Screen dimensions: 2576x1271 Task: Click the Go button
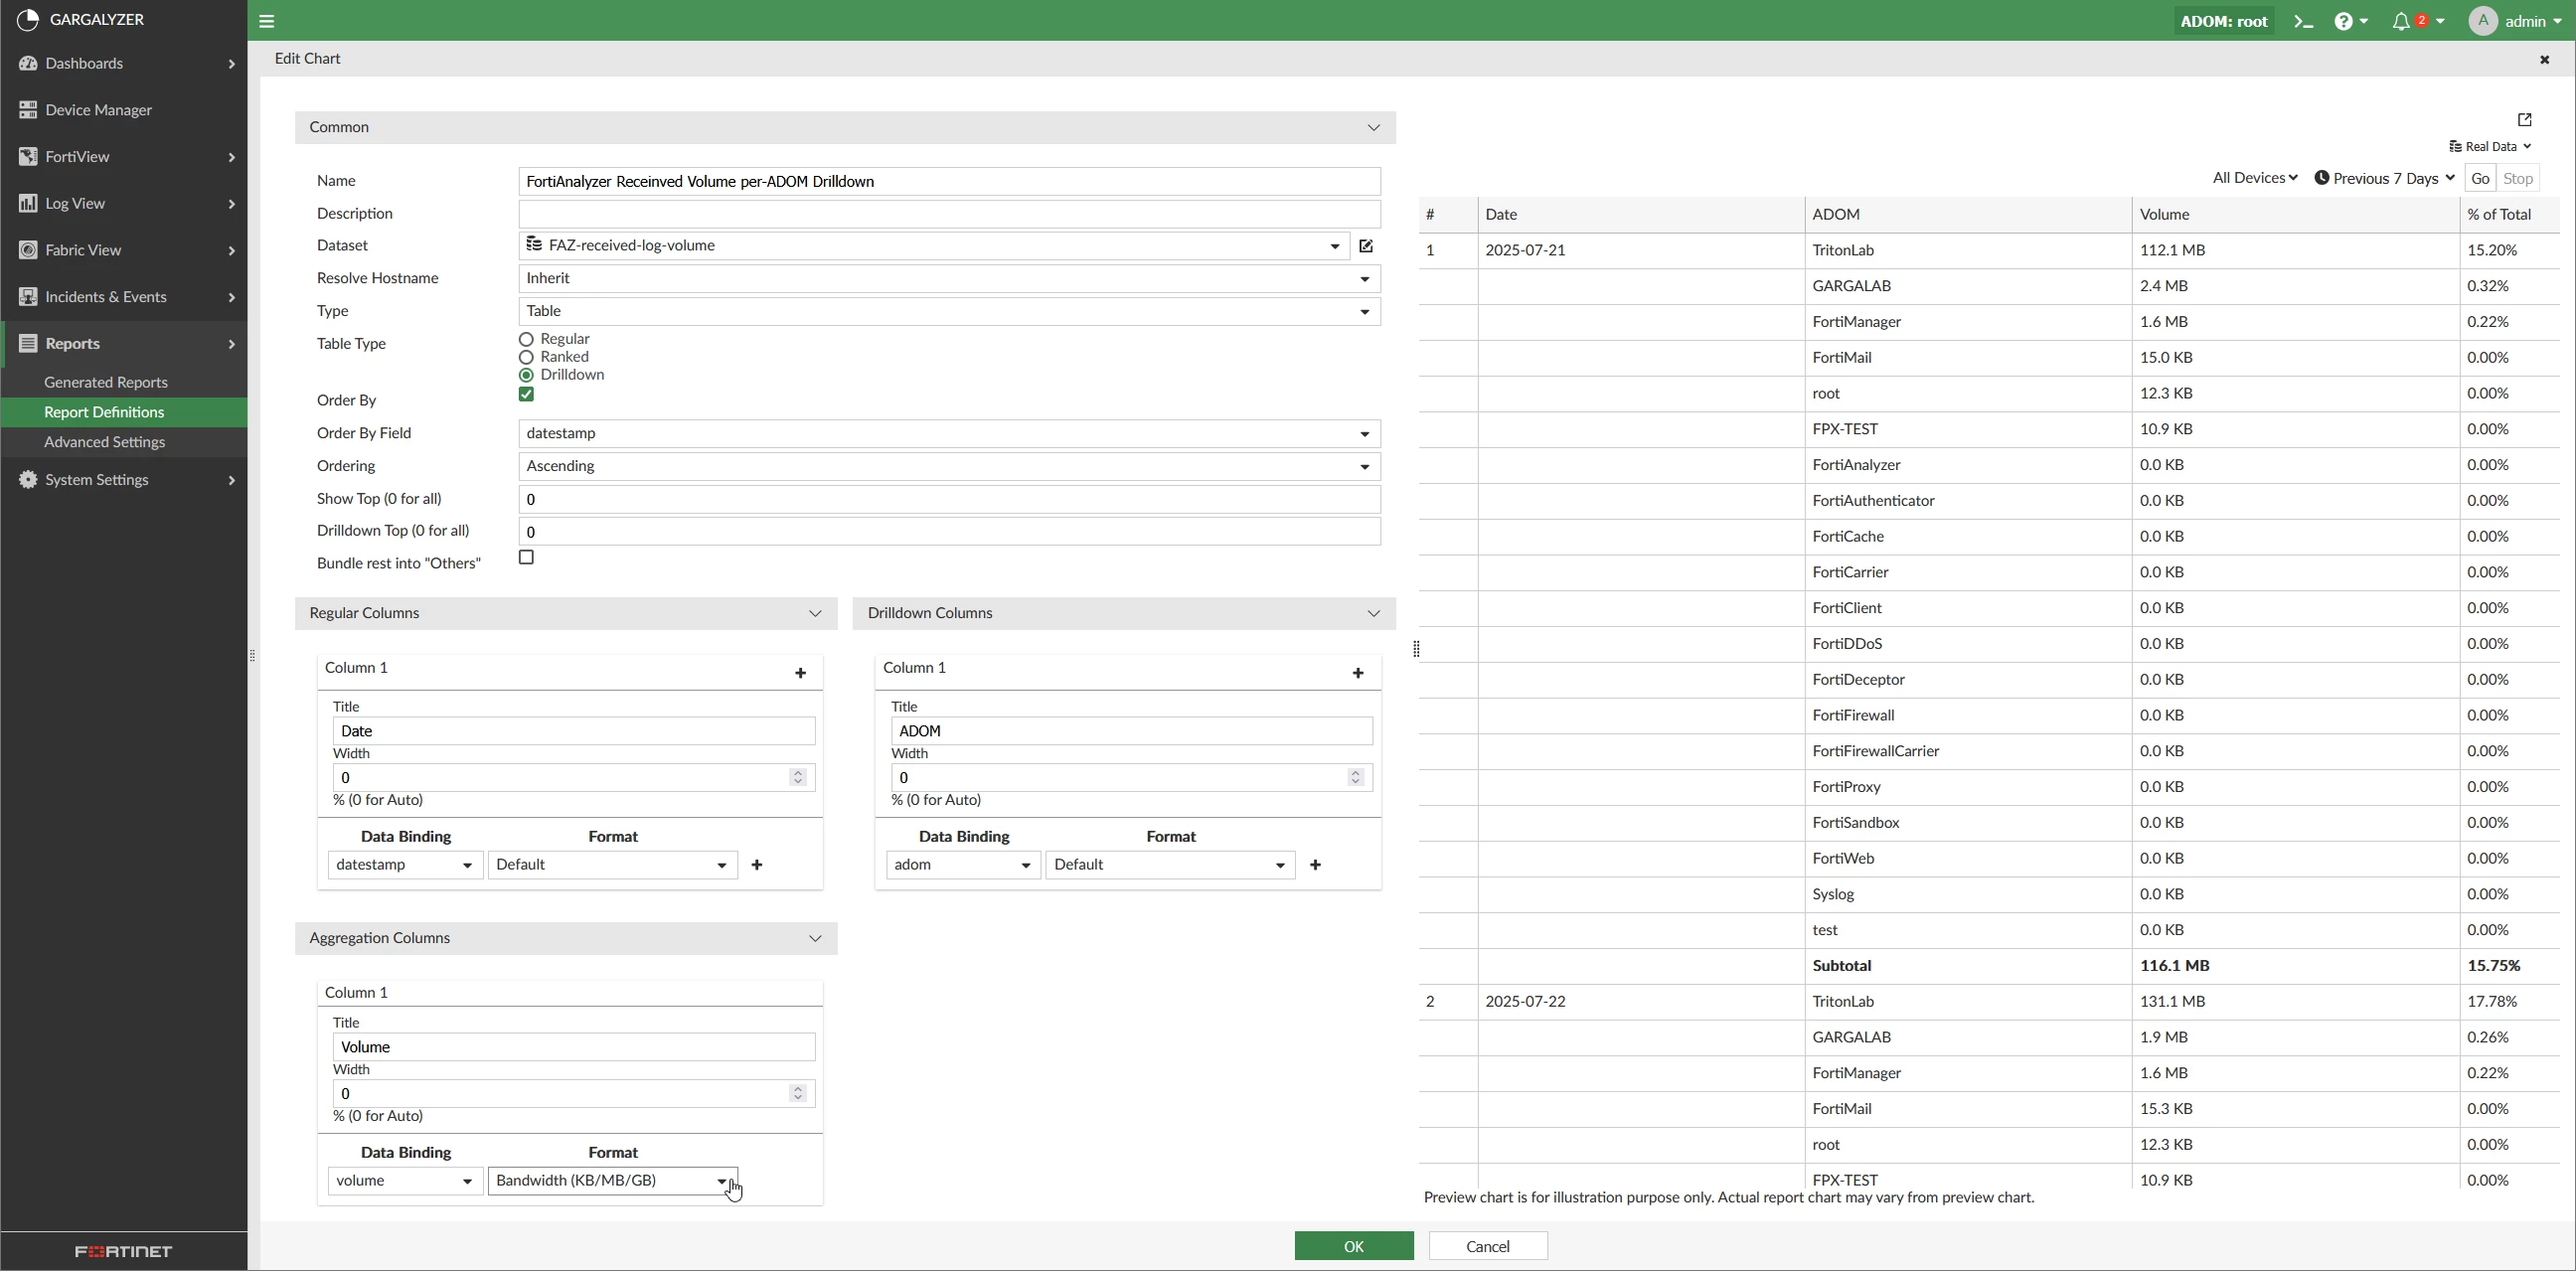(x=2480, y=178)
